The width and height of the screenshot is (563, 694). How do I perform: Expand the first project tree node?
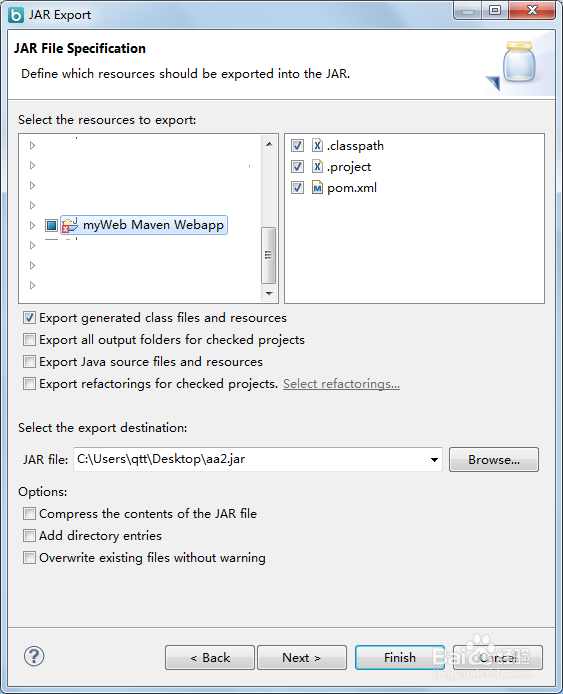click(32, 145)
